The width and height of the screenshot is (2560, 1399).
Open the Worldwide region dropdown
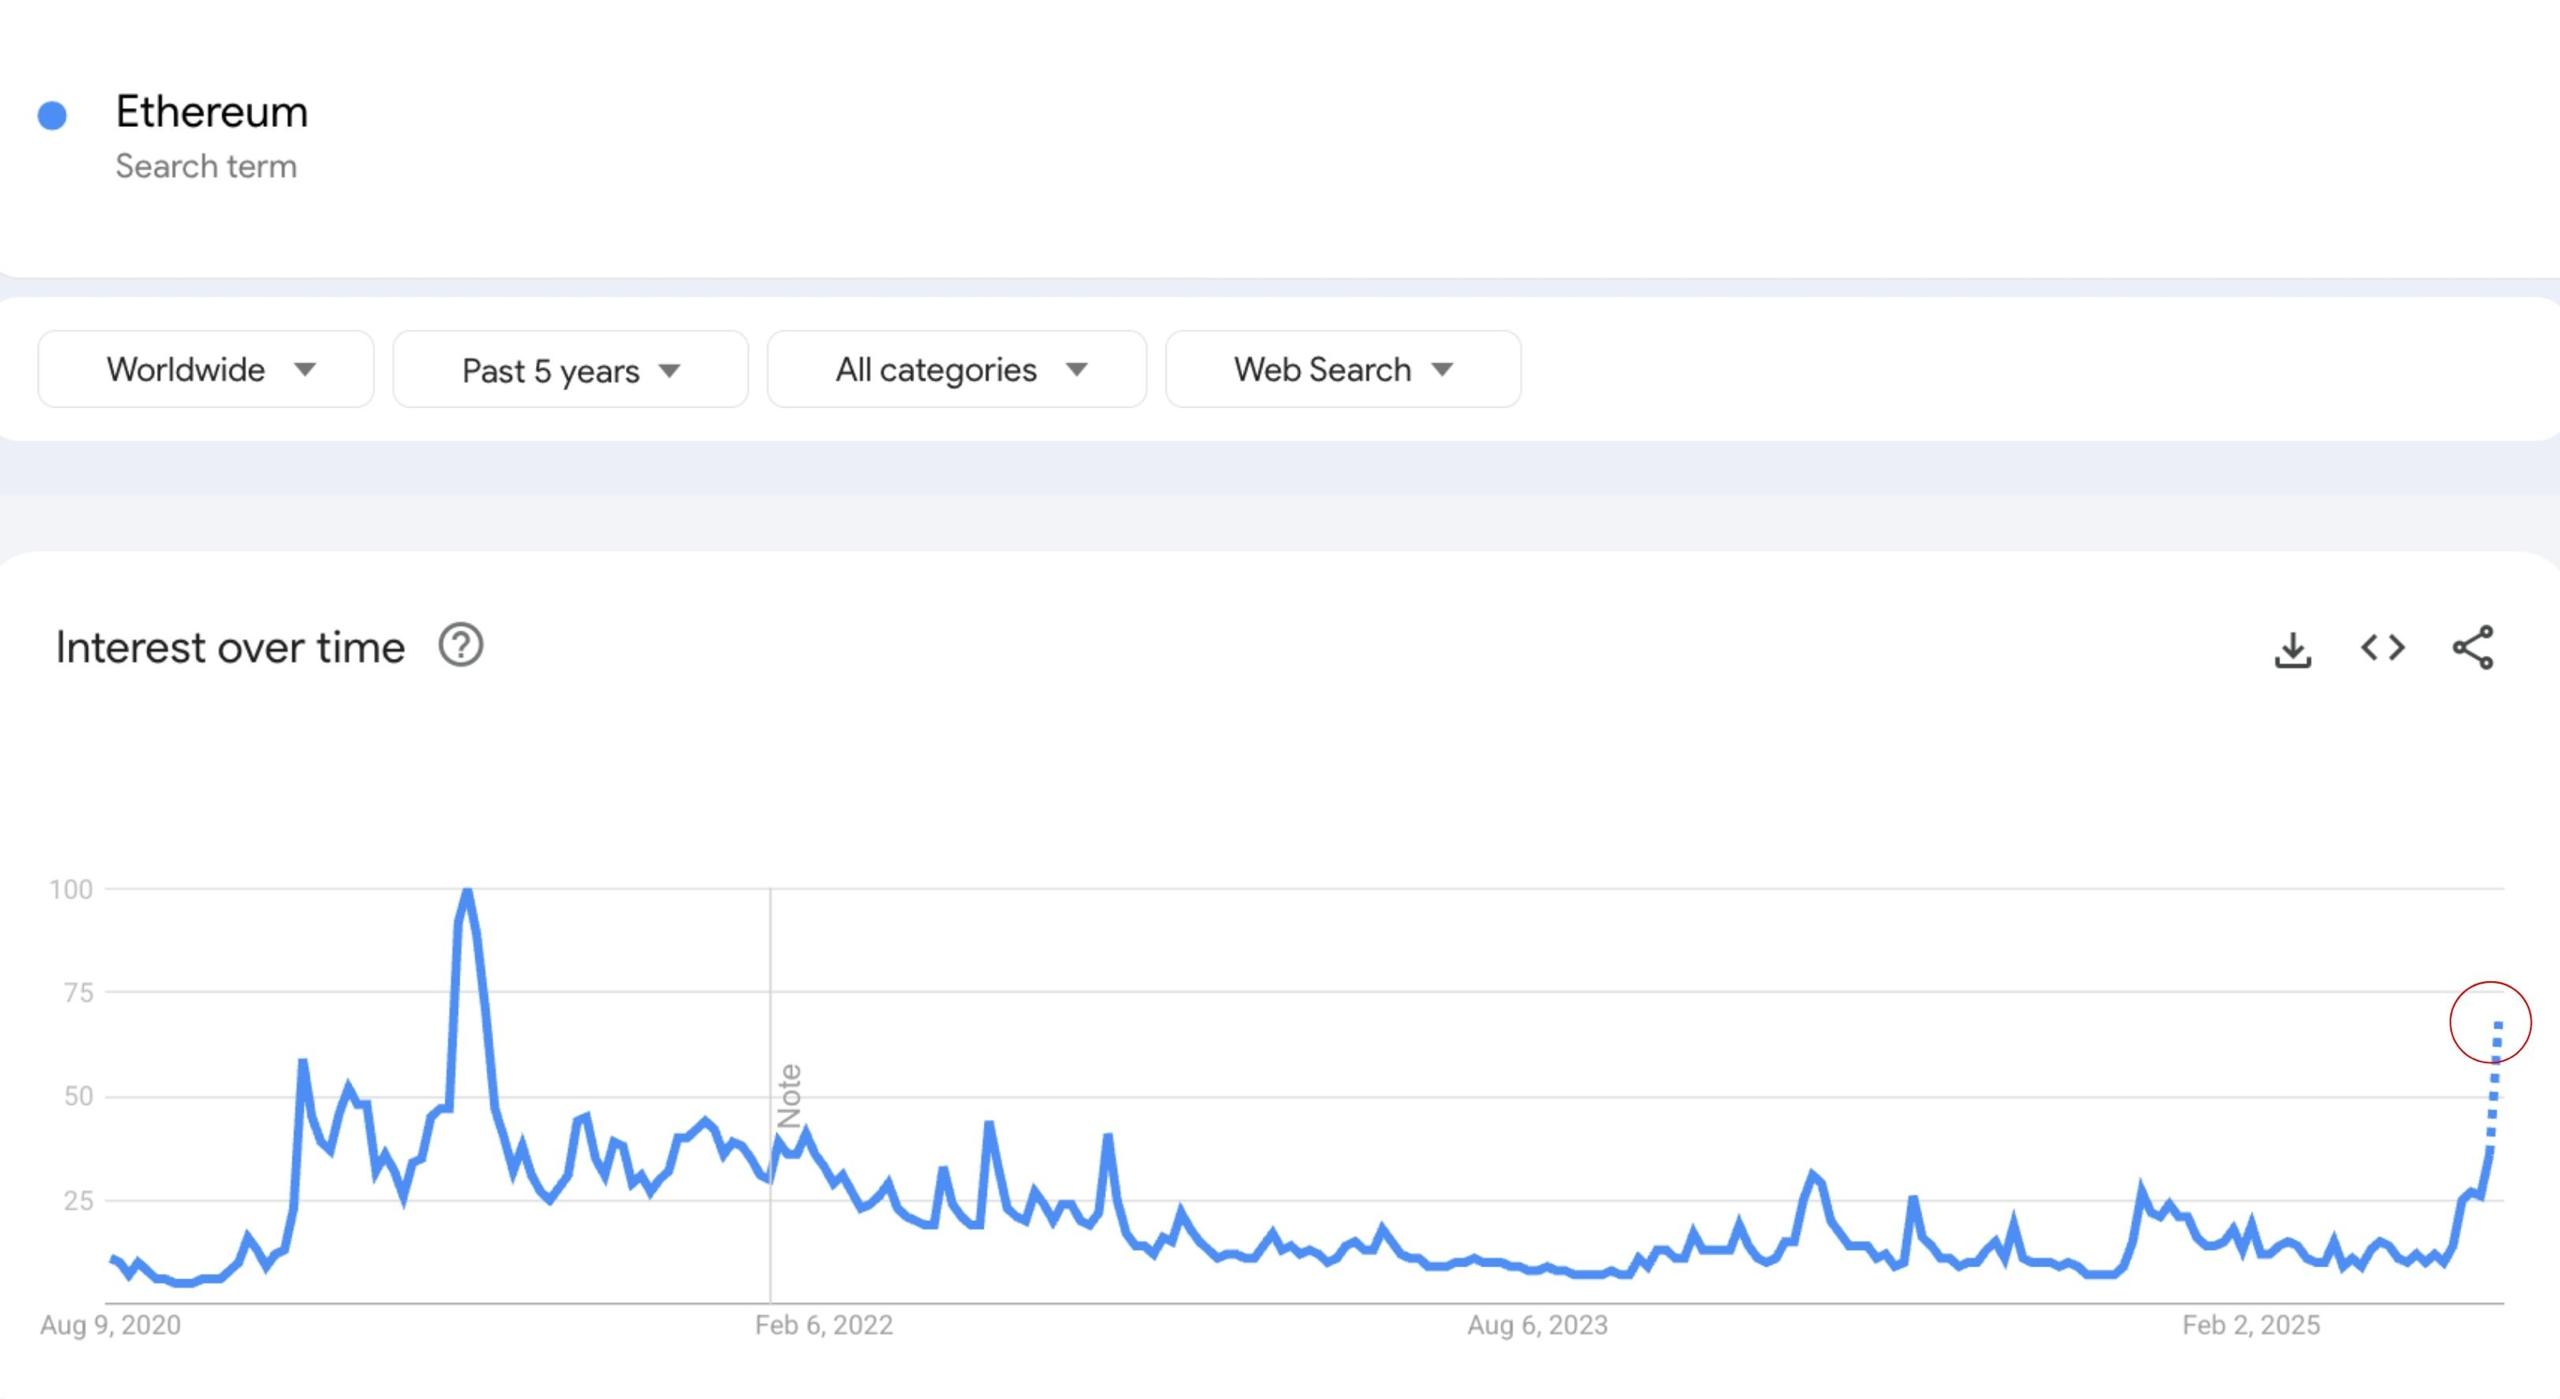point(206,369)
